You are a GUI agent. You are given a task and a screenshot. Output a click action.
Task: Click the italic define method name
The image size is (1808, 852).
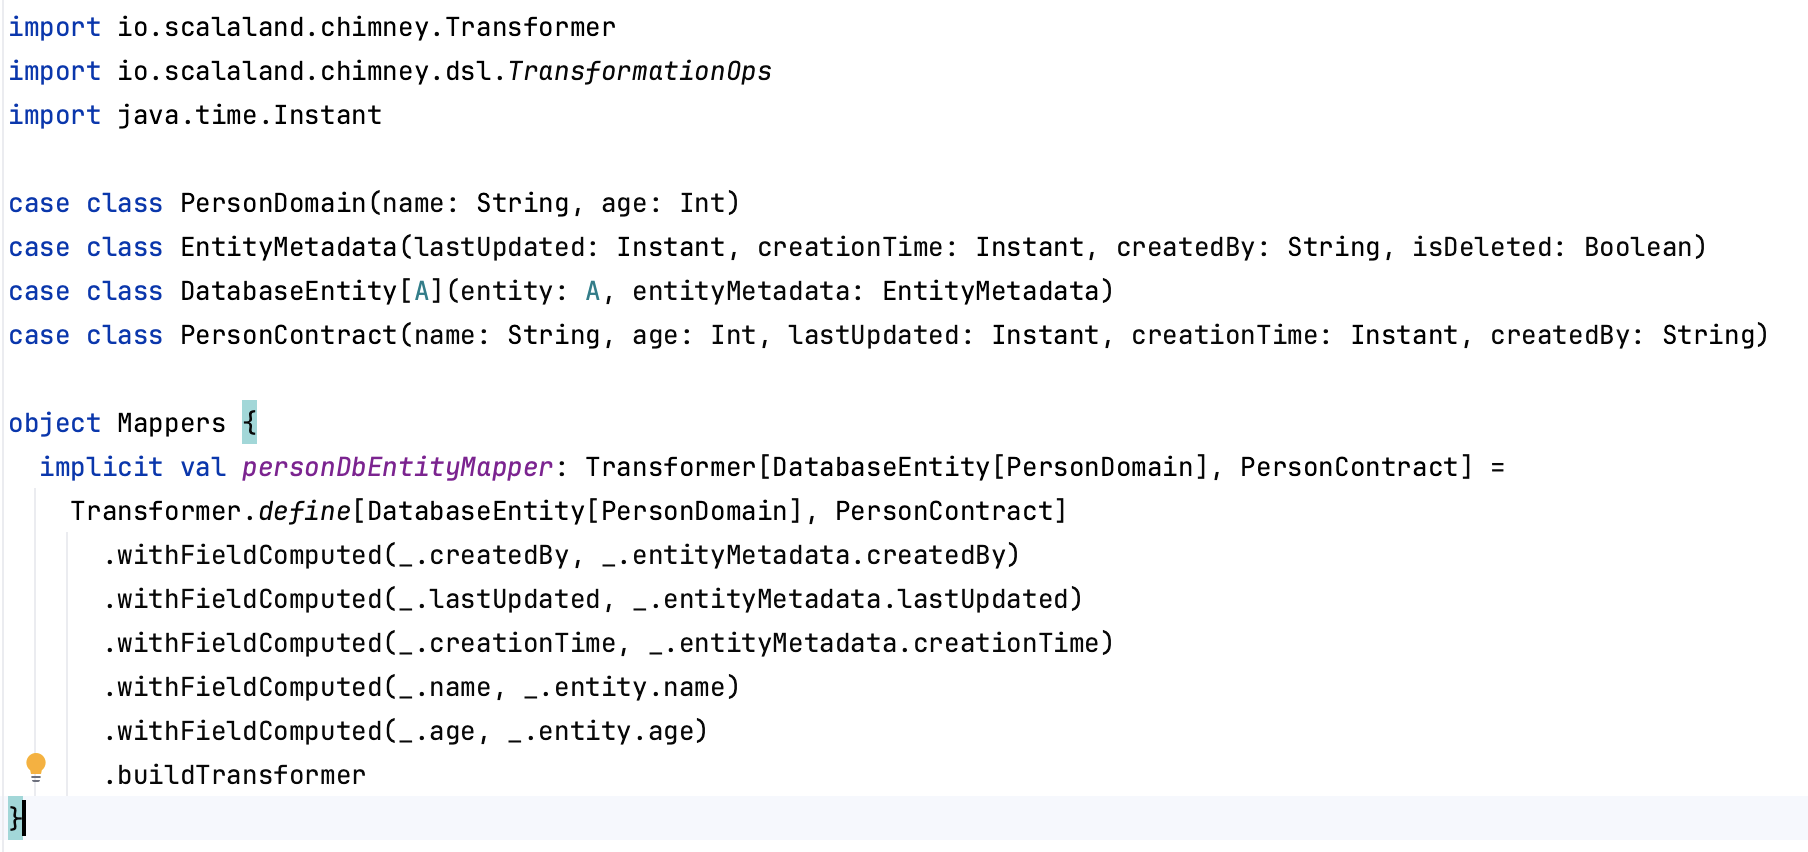click(305, 511)
